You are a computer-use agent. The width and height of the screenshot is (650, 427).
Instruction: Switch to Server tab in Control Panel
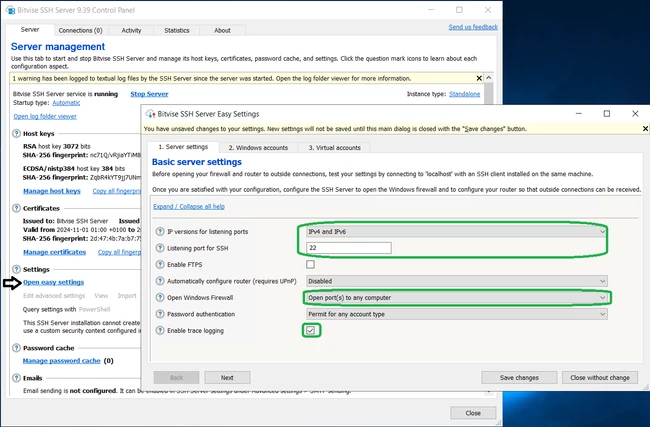click(x=30, y=30)
